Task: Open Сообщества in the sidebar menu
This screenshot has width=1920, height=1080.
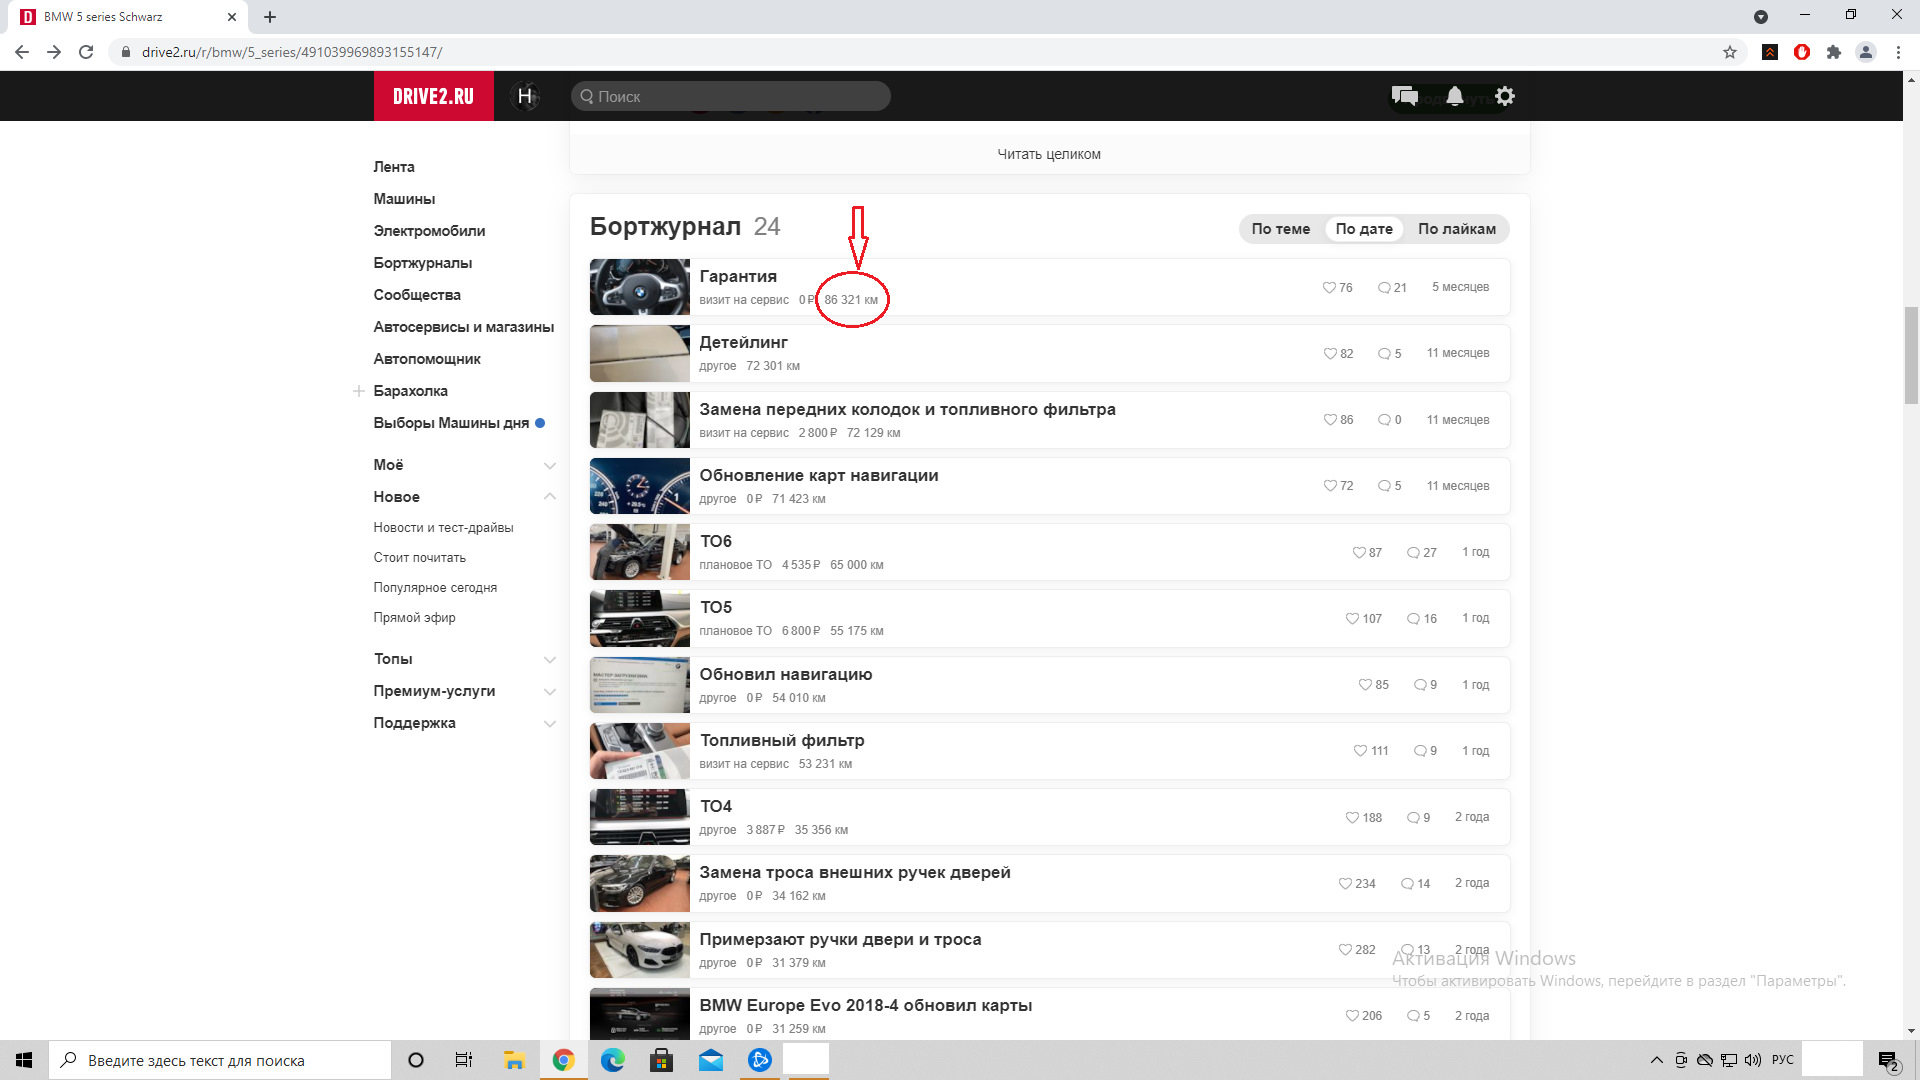Action: point(417,295)
